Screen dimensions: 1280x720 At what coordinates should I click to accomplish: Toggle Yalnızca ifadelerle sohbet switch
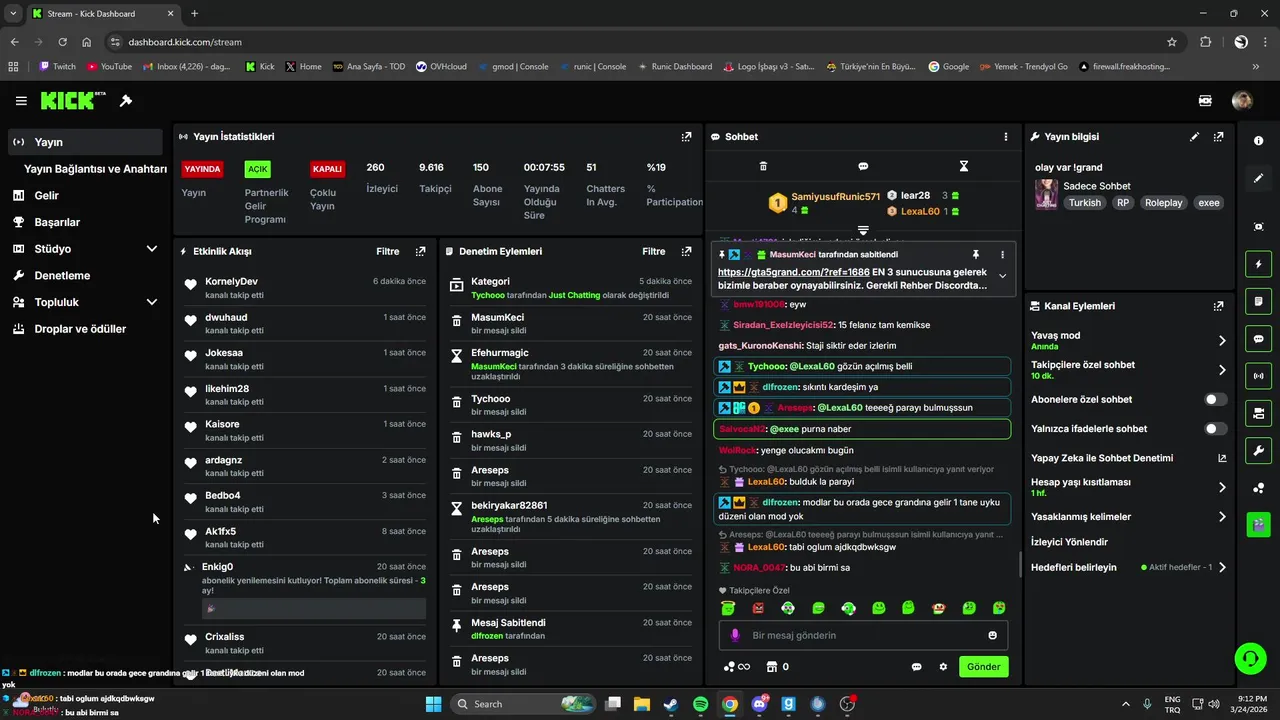(x=1216, y=429)
